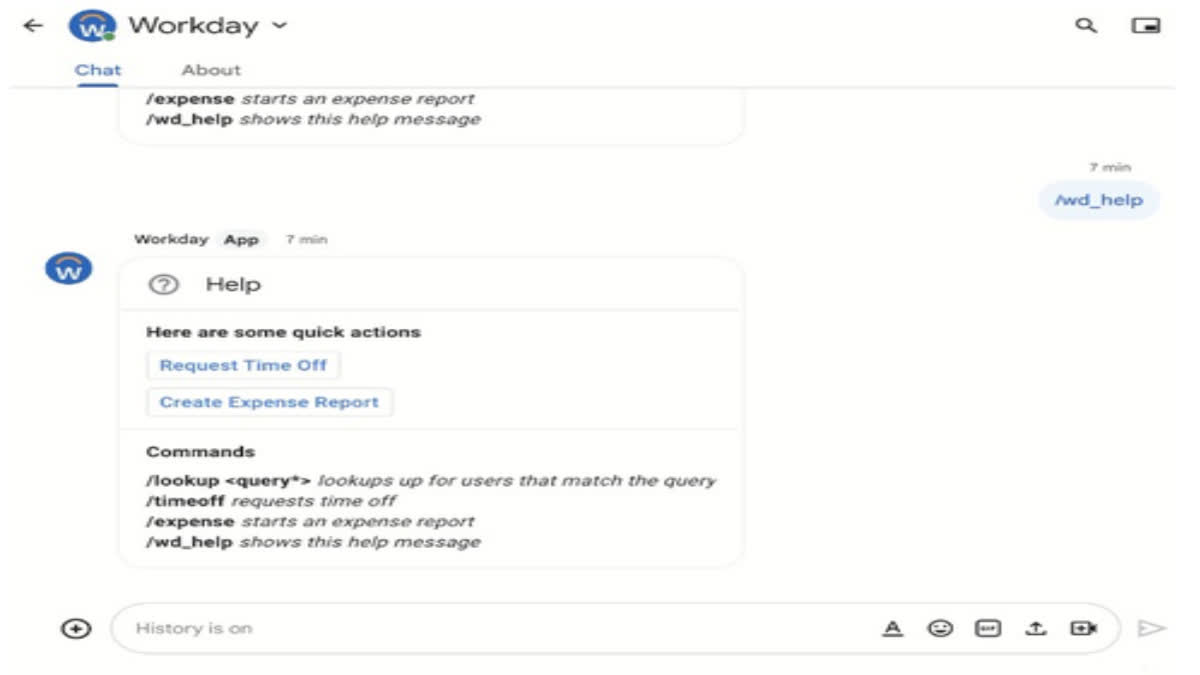
Task: Go back with the back arrow
Action: pyautogui.click(x=30, y=25)
